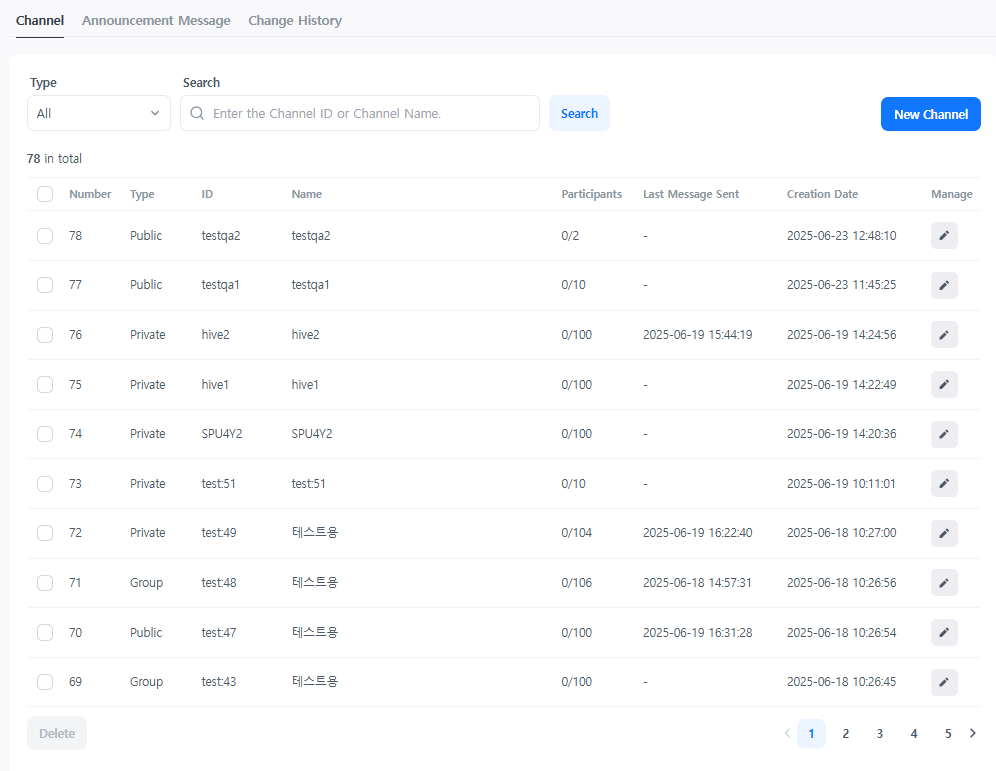Open the Change History tab
The image size is (996, 771).
pos(295,20)
